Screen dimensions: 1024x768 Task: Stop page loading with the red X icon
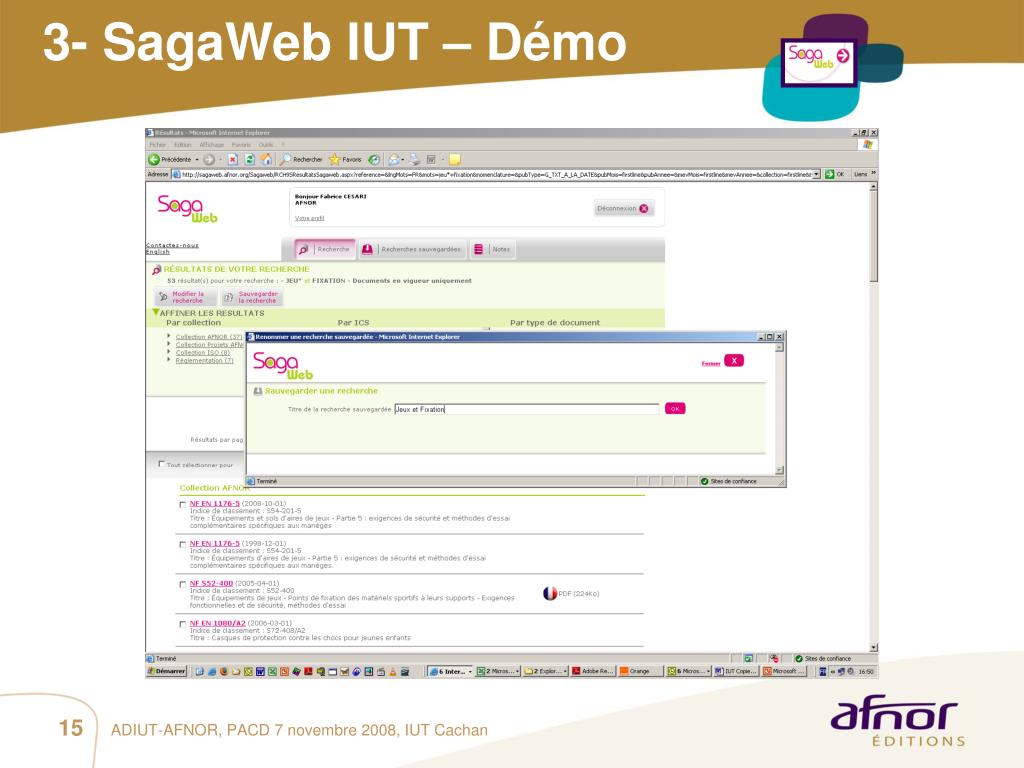[x=232, y=159]
